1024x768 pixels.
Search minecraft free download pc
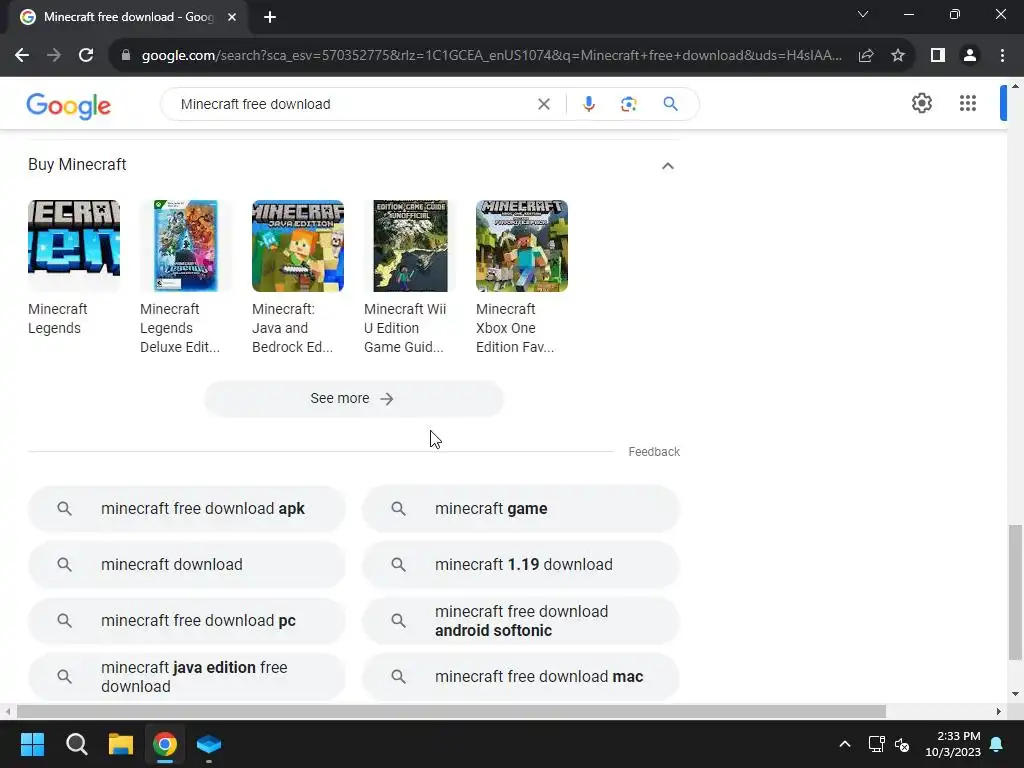click(187, 620)
